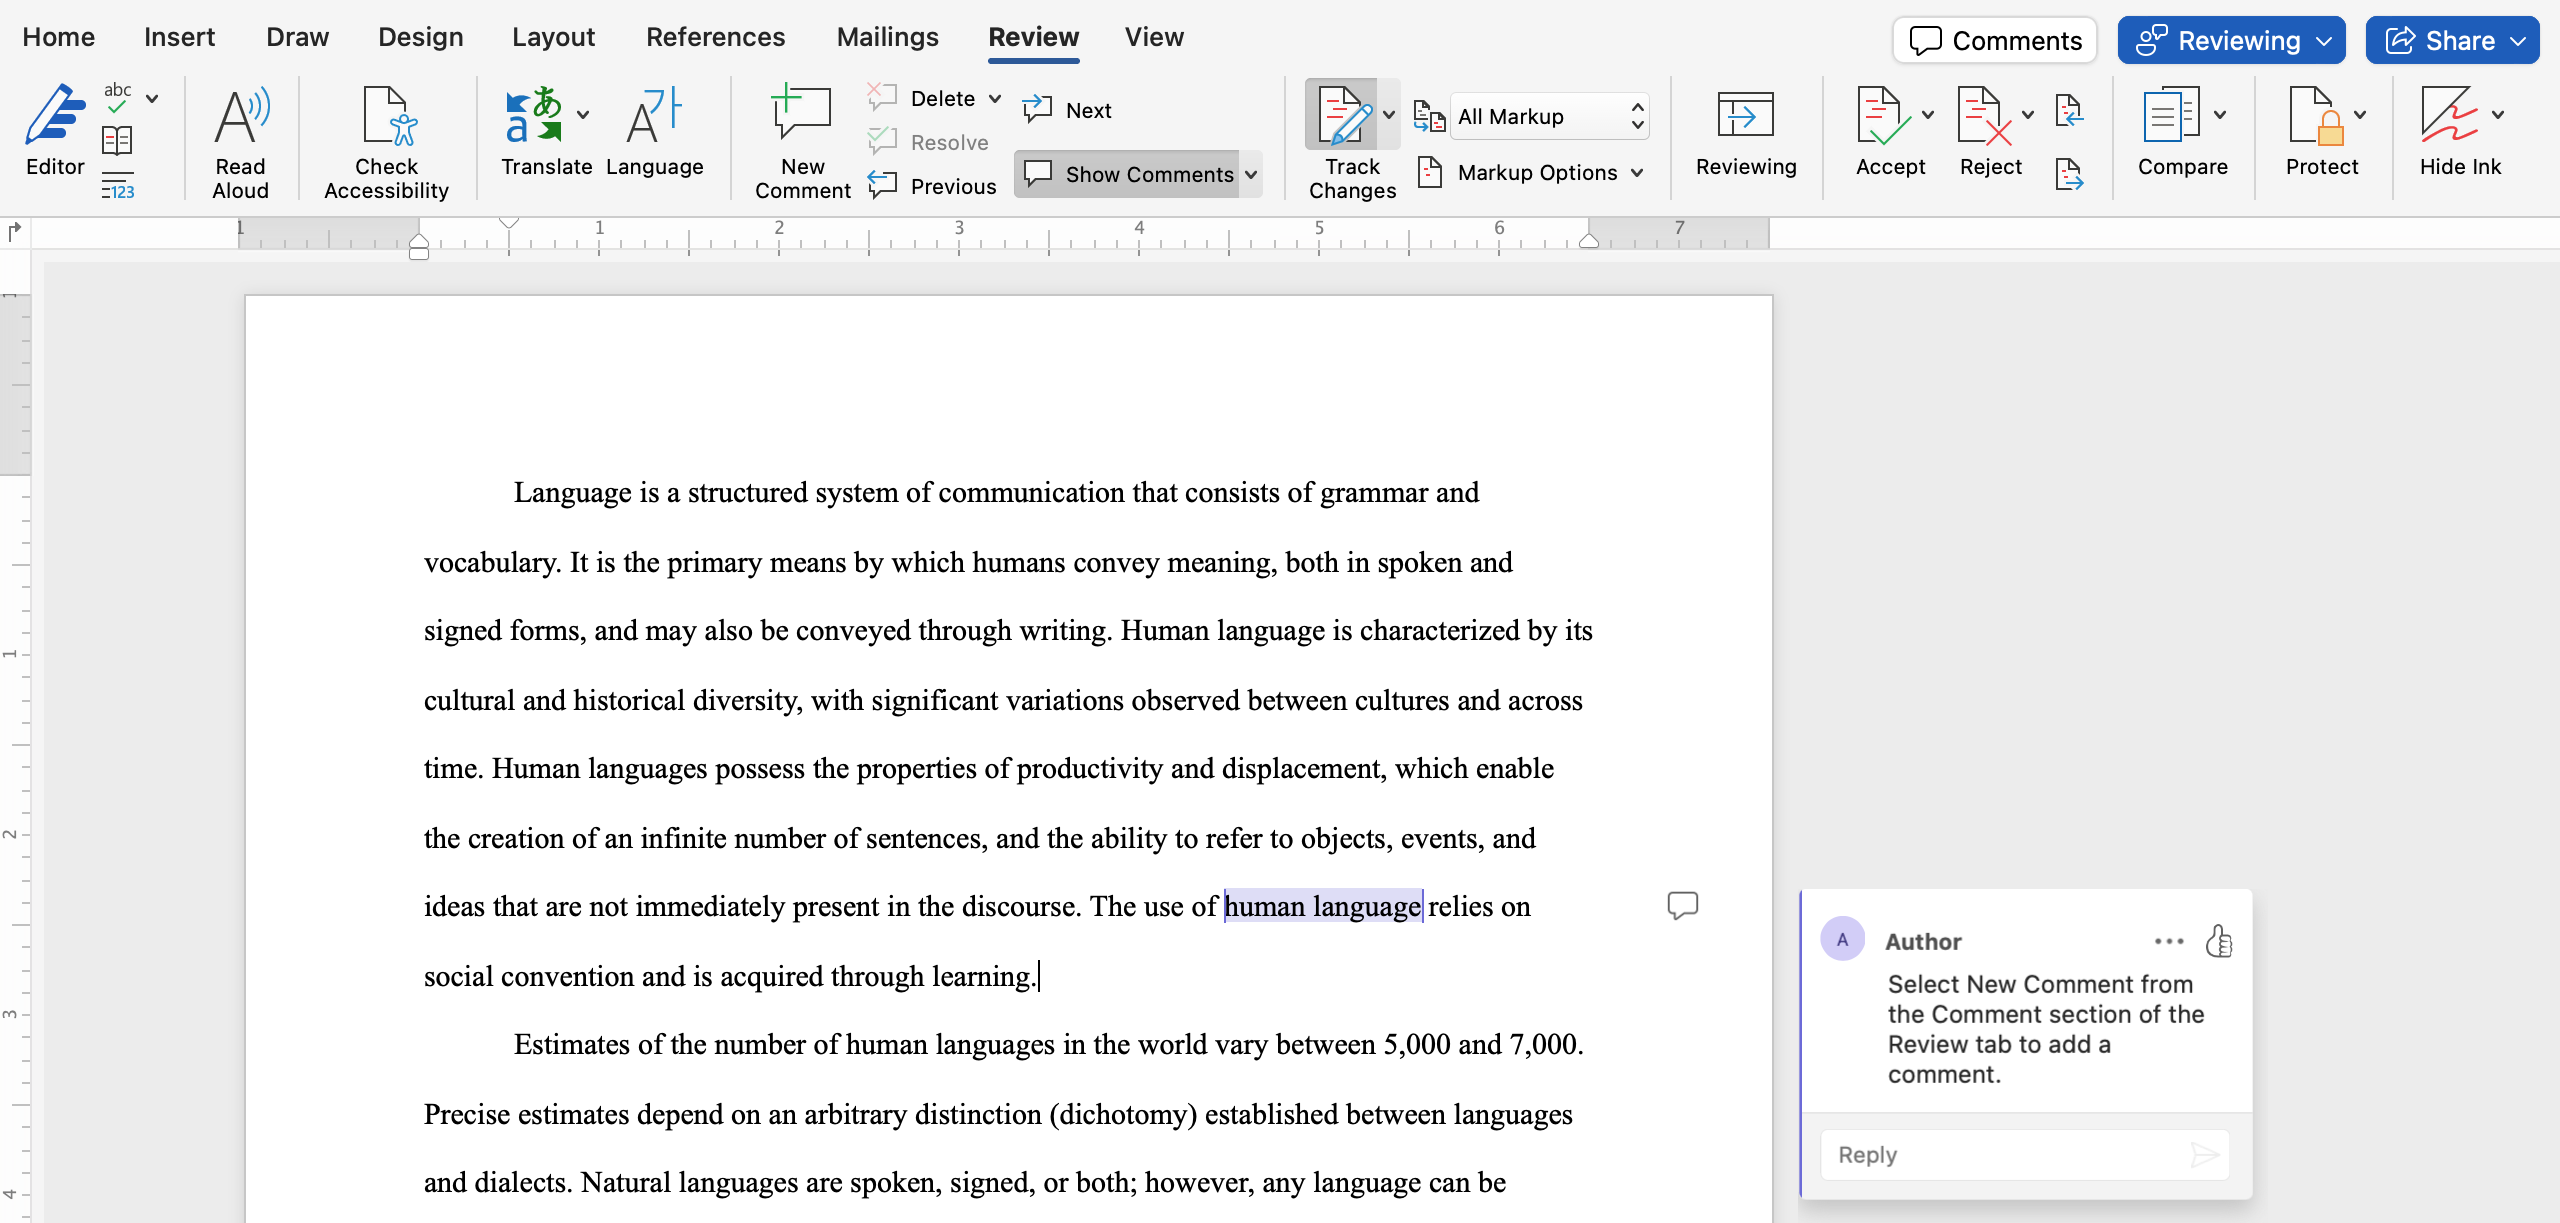Image resolution: width=2560 pixels, height=1223 pixels.
Task: Expand the Reject dropdown arrow
Action: [x=2028, y=115]
